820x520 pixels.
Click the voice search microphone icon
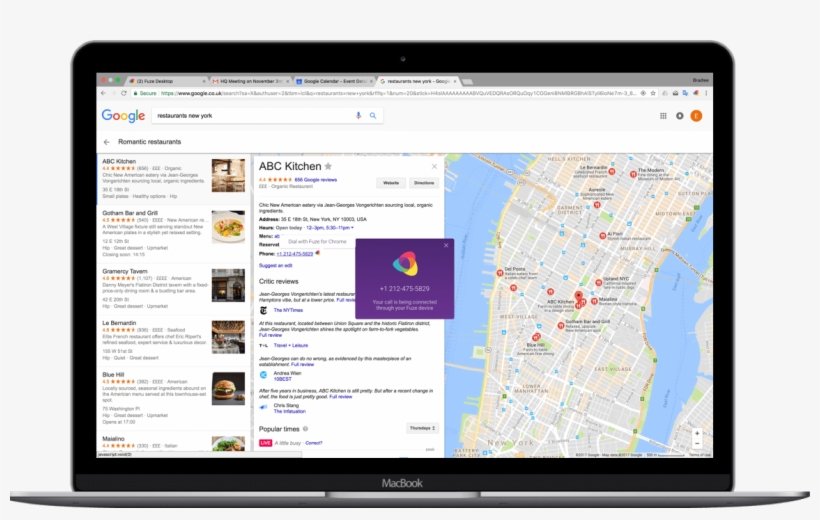pos(359,116)
